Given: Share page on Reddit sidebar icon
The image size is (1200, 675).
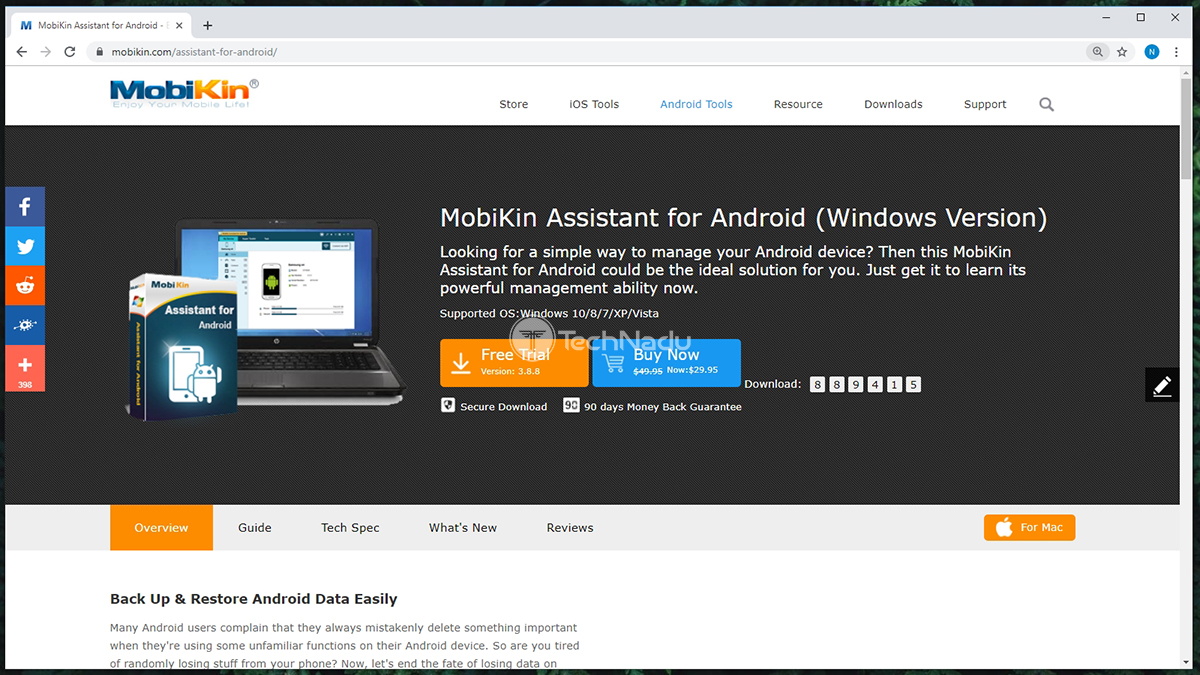Looking at the screenshot, I should [25, 286].
